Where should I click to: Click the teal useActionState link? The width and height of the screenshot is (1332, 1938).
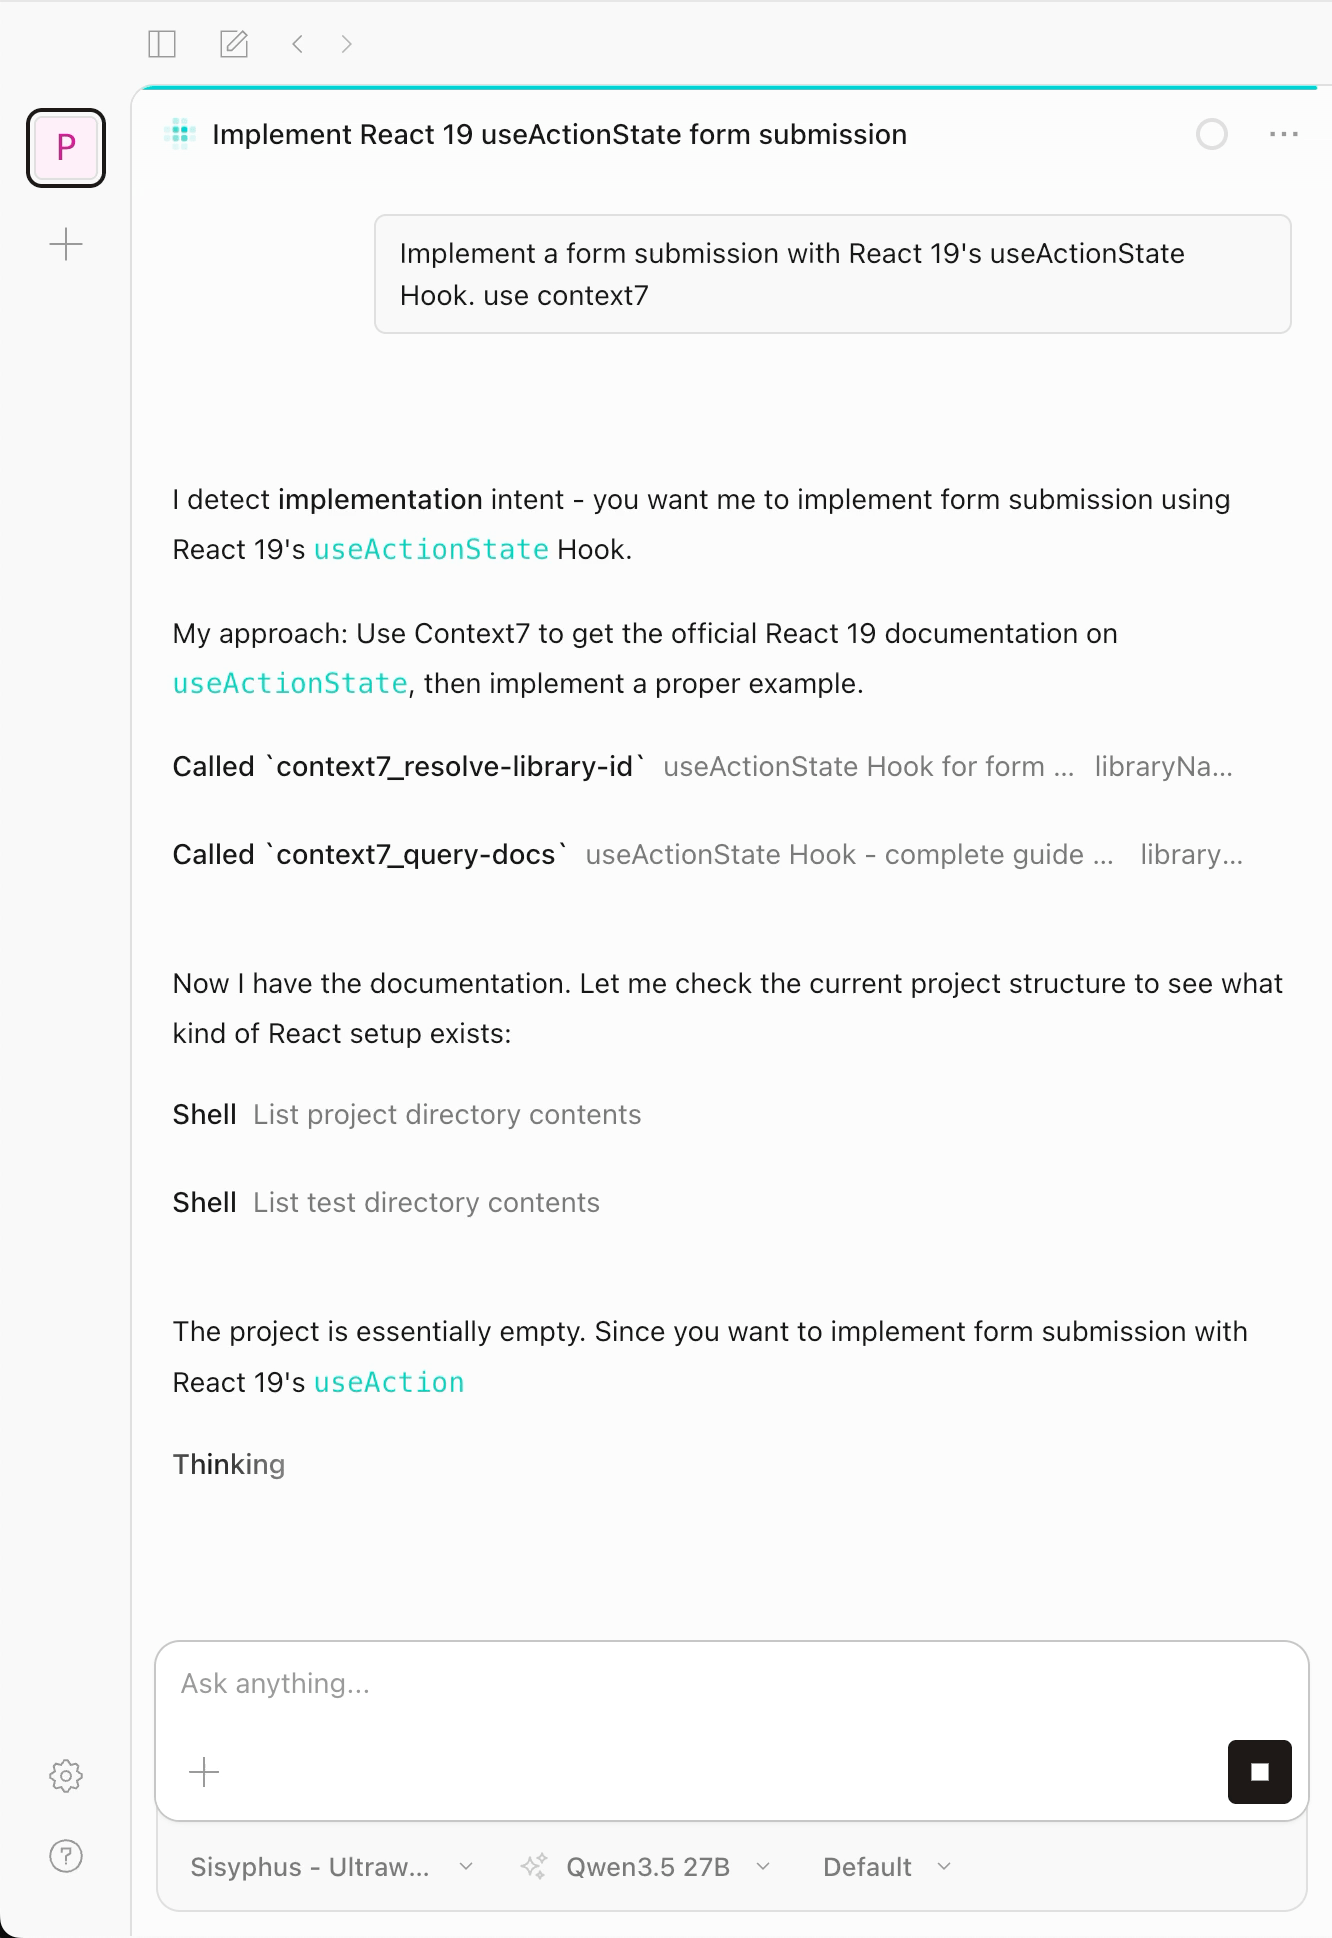pyautogui.click(x=430, y=549)
